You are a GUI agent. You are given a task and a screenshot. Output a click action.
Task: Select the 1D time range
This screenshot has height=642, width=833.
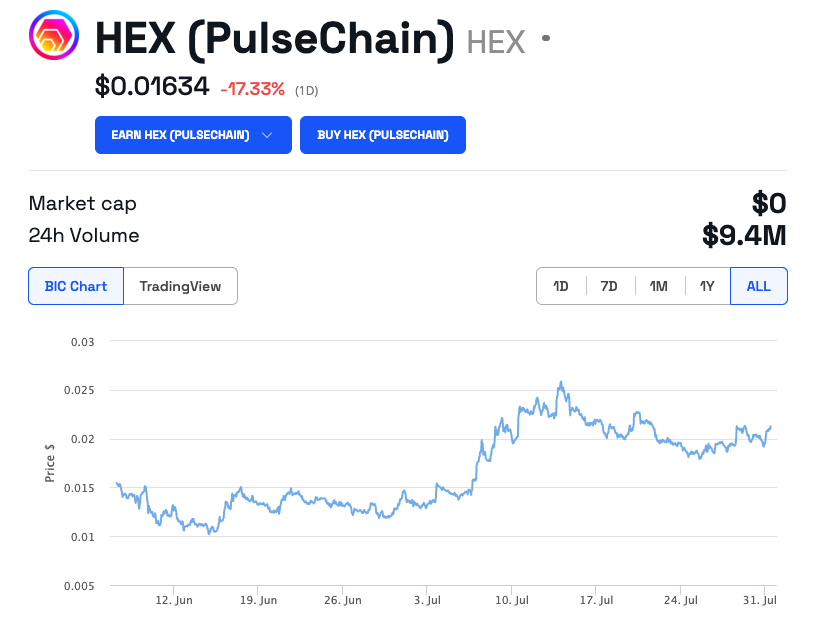coord(561,286)
